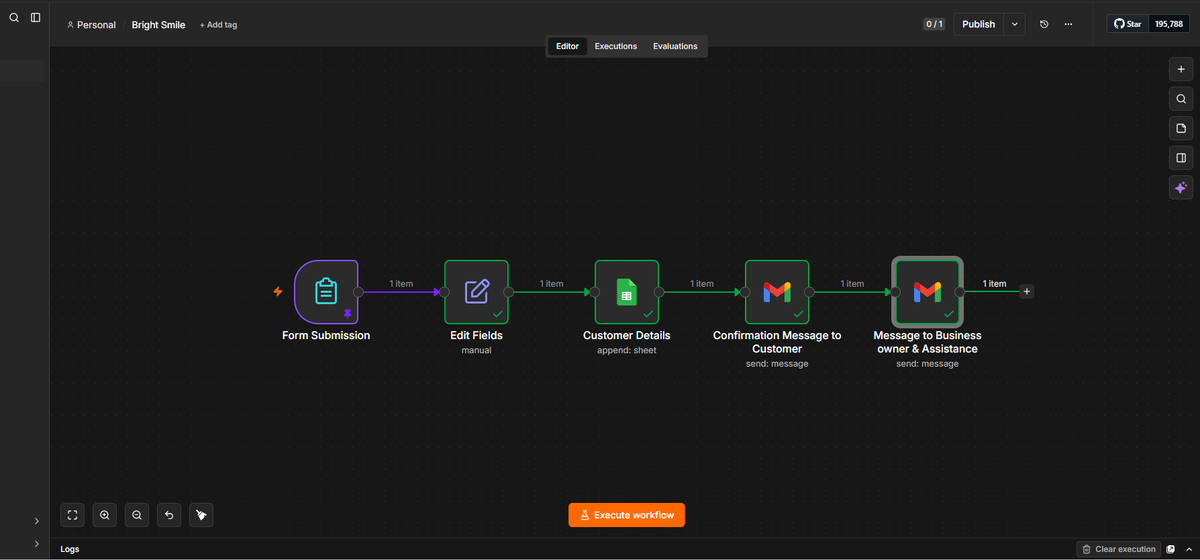This screenshot has width=1200, height=560.
Task: Click the Add tag button
Action: coord(218,25)
